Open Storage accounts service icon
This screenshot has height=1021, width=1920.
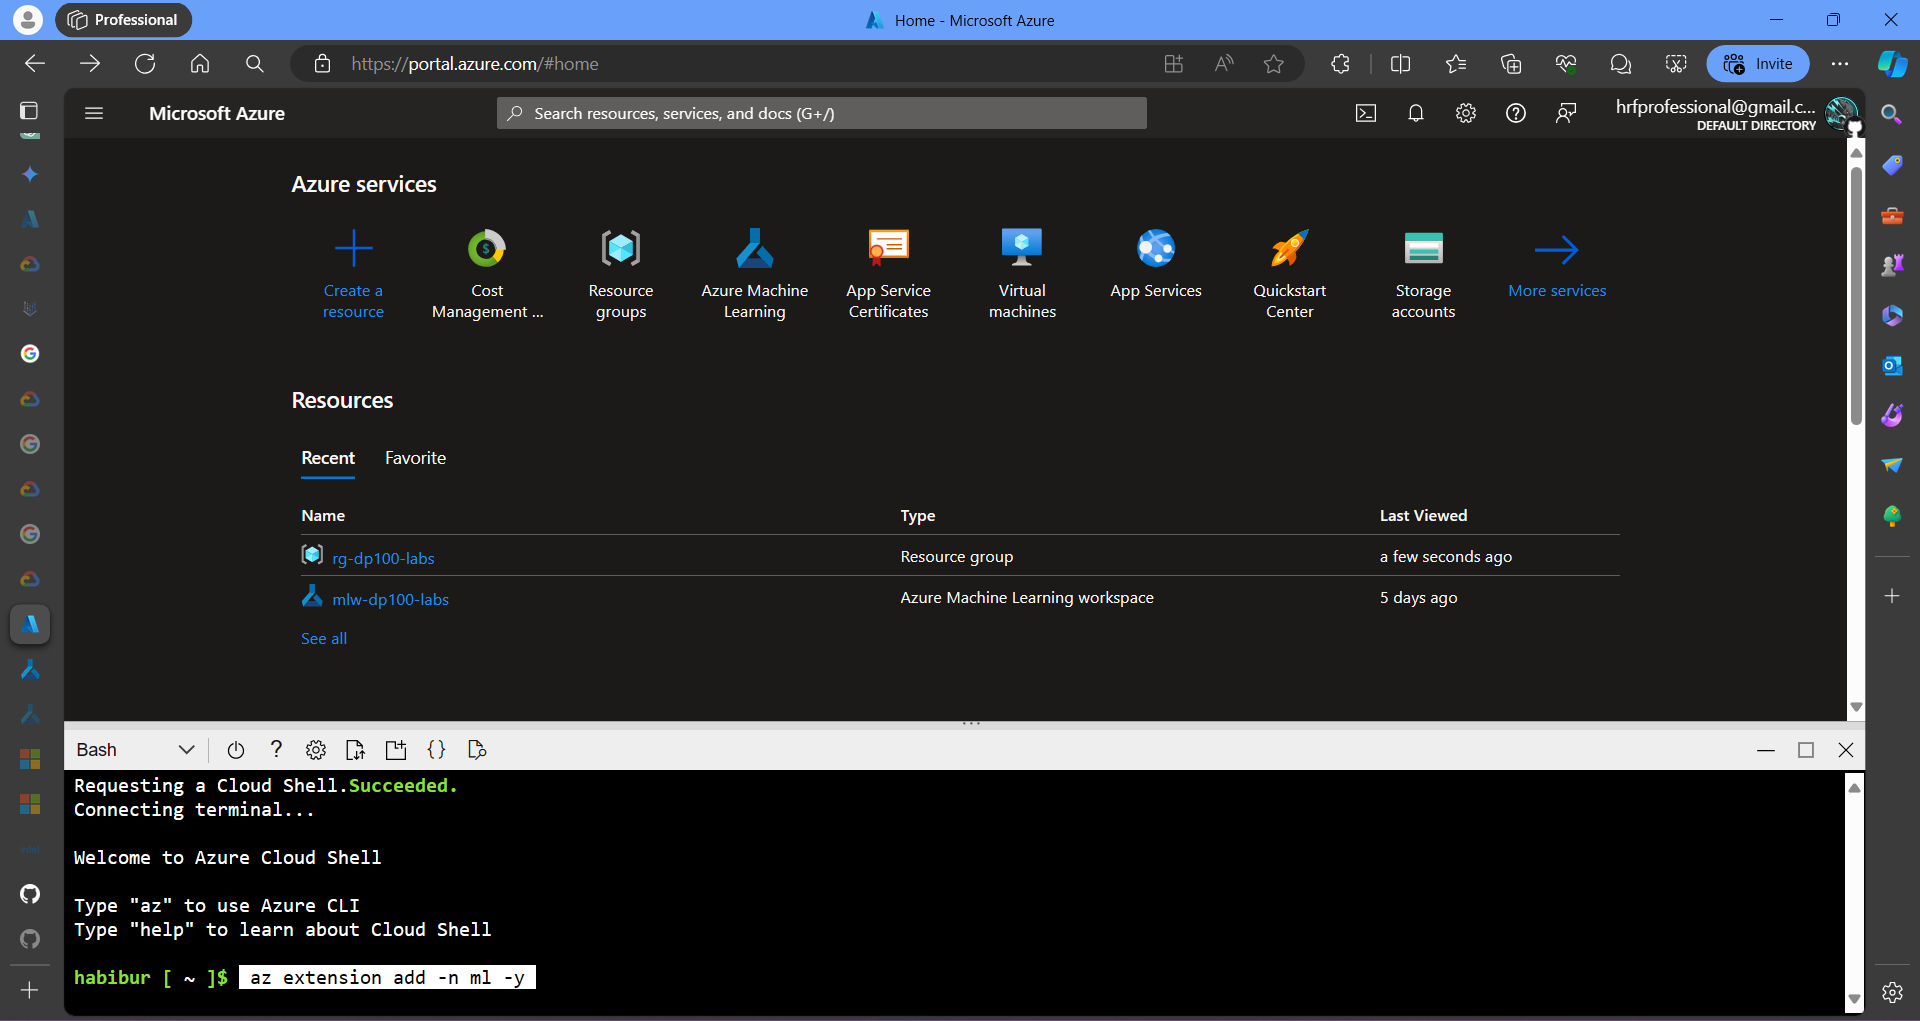pos(1423,248)
